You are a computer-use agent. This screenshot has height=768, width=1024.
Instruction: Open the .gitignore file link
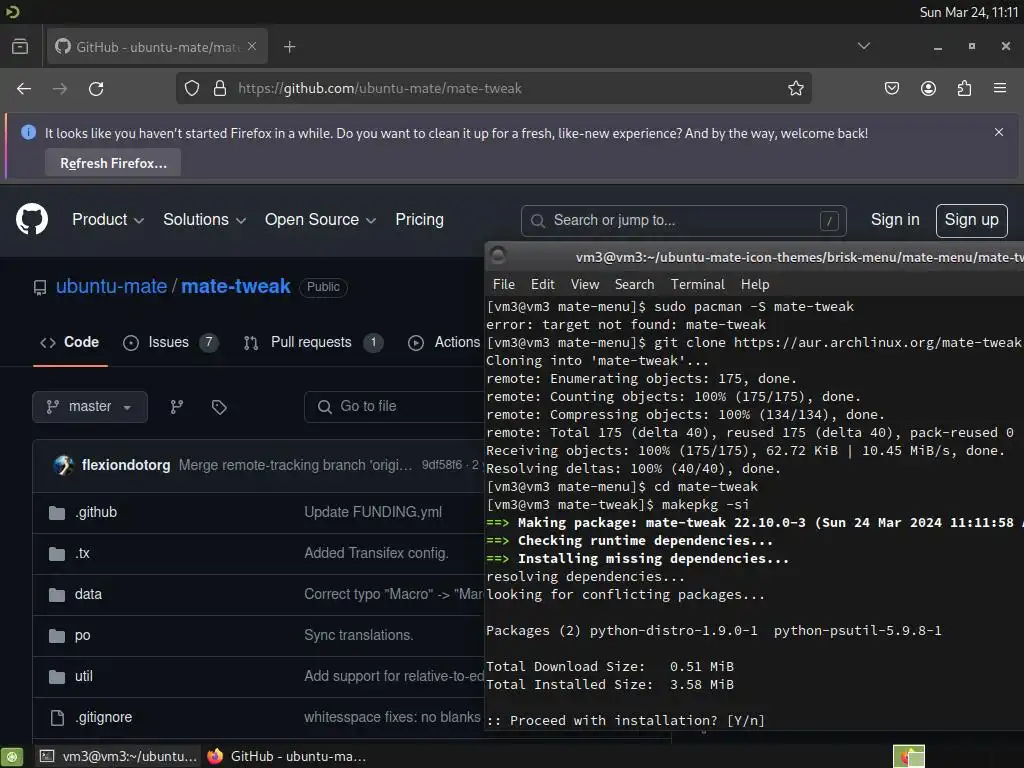[x=103, y=718]
